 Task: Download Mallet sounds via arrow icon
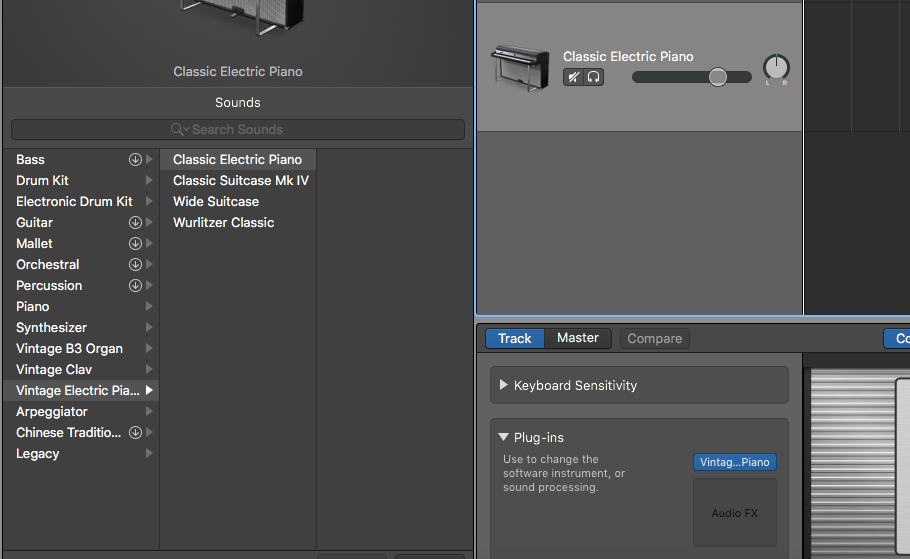135,243
